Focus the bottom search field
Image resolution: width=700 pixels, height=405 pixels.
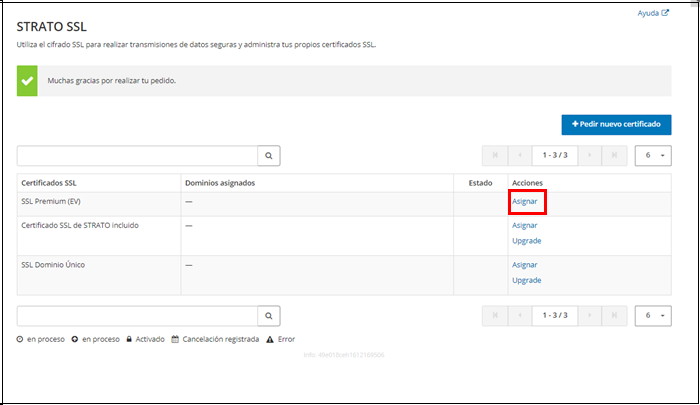click(x=138, y=316)
